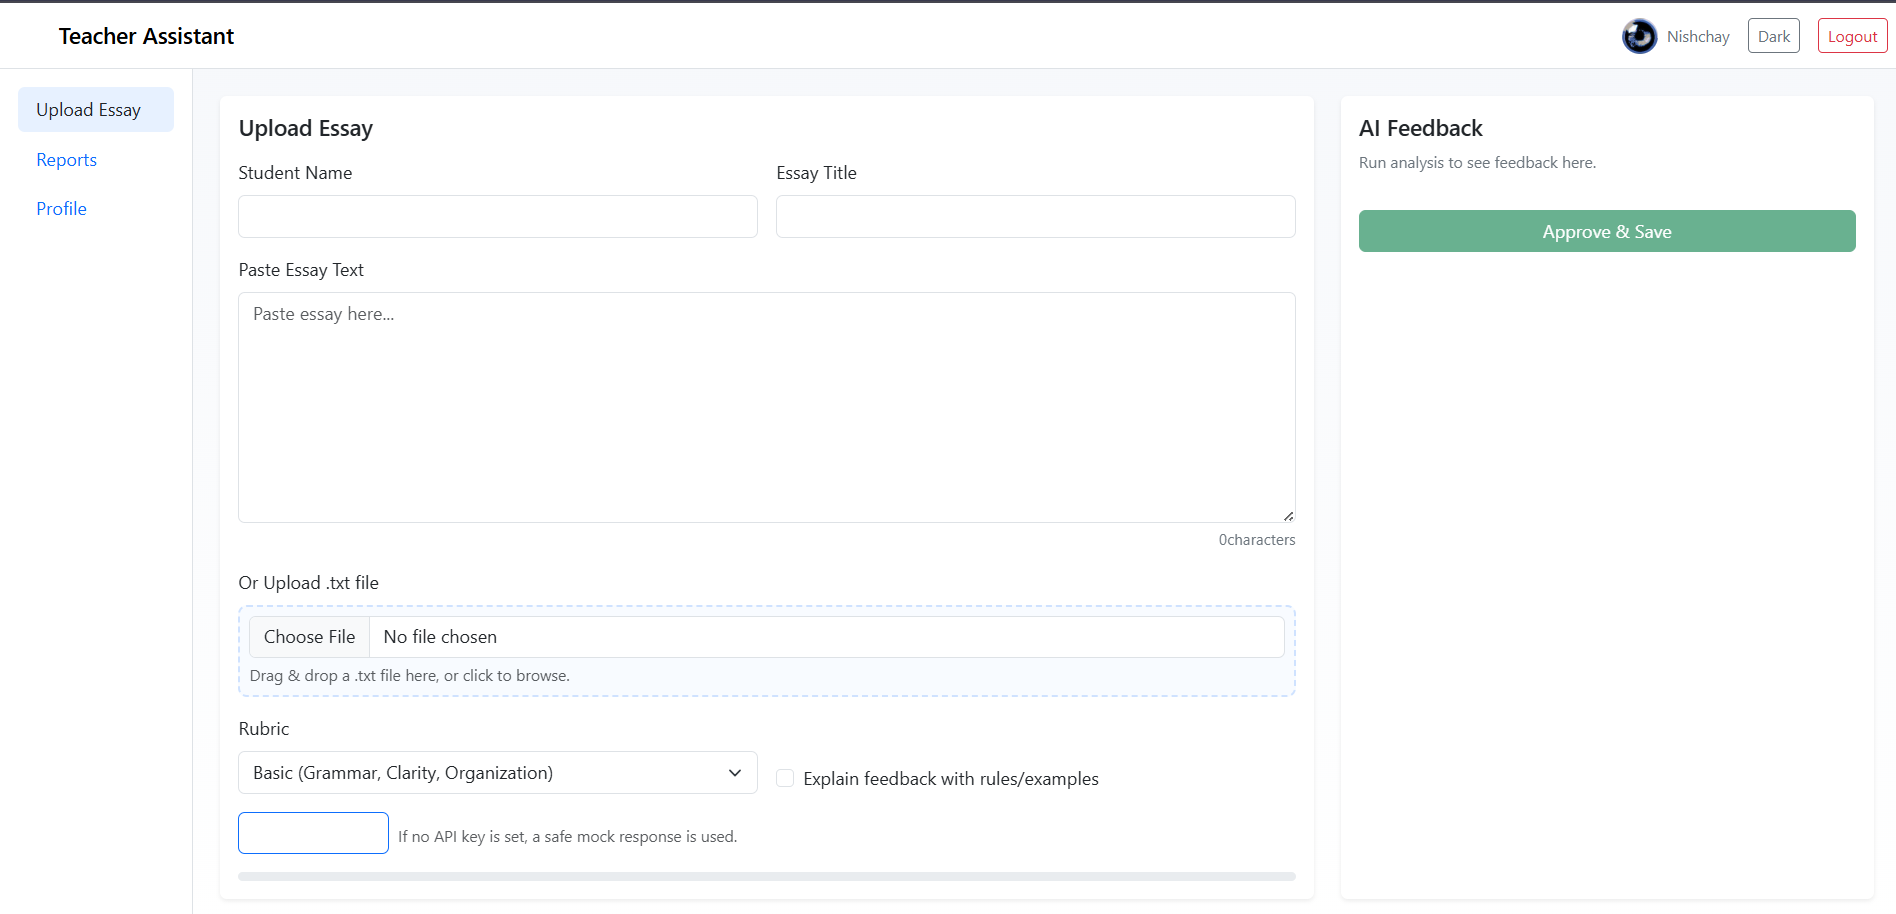The width and height of the screenshot is (1896, 914).
Task: Enable Explain feedback with rules/examples
Action: click(x=786, y=778)
